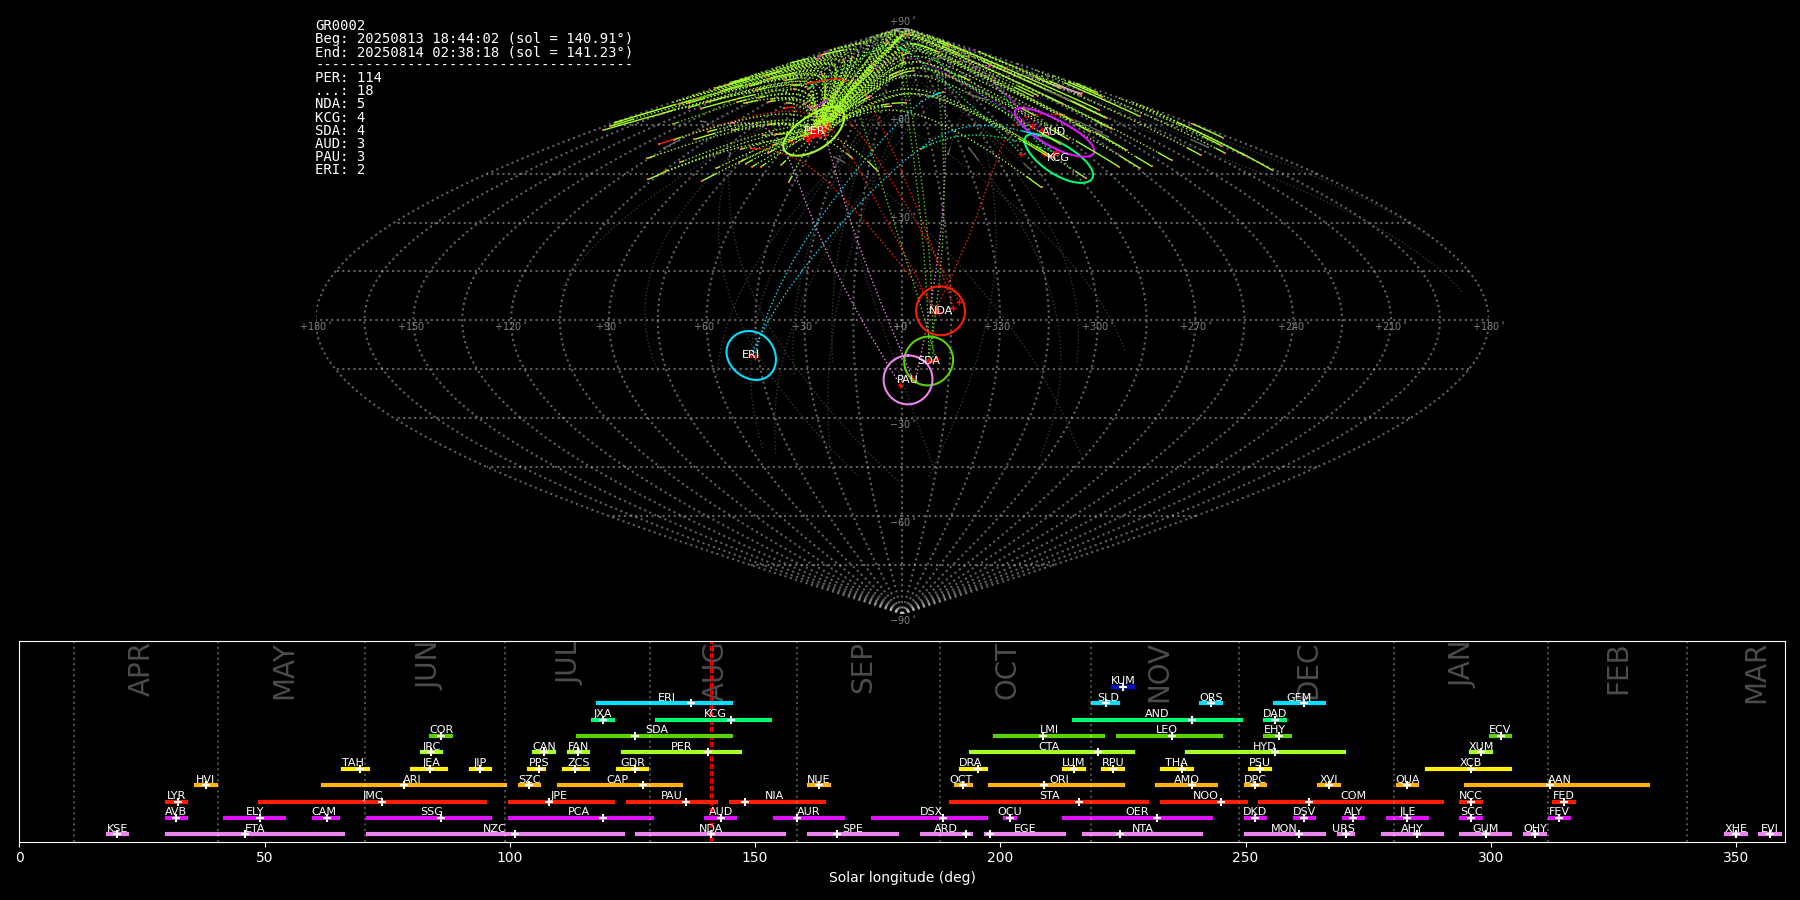Click the XCB shower bar in the timeline
1800x900 pixels.
1468,769
